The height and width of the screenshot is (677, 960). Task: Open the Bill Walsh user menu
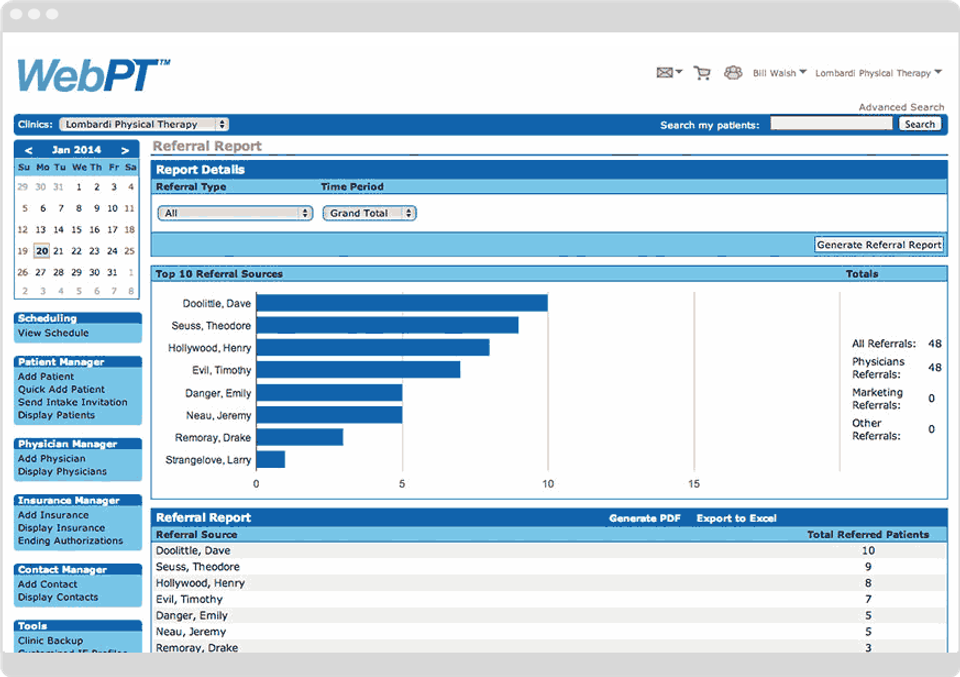[x=779, y=73]
